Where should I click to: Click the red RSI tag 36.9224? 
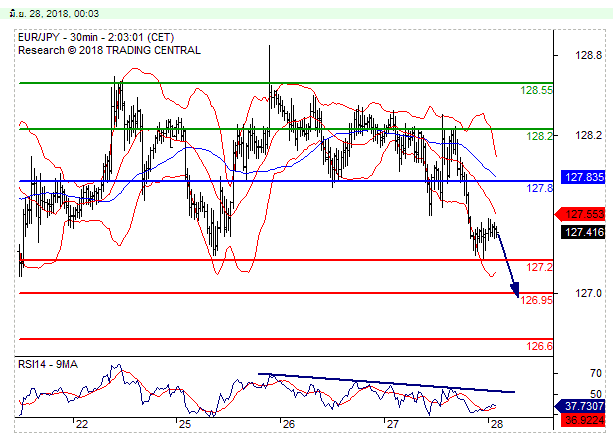583,420
